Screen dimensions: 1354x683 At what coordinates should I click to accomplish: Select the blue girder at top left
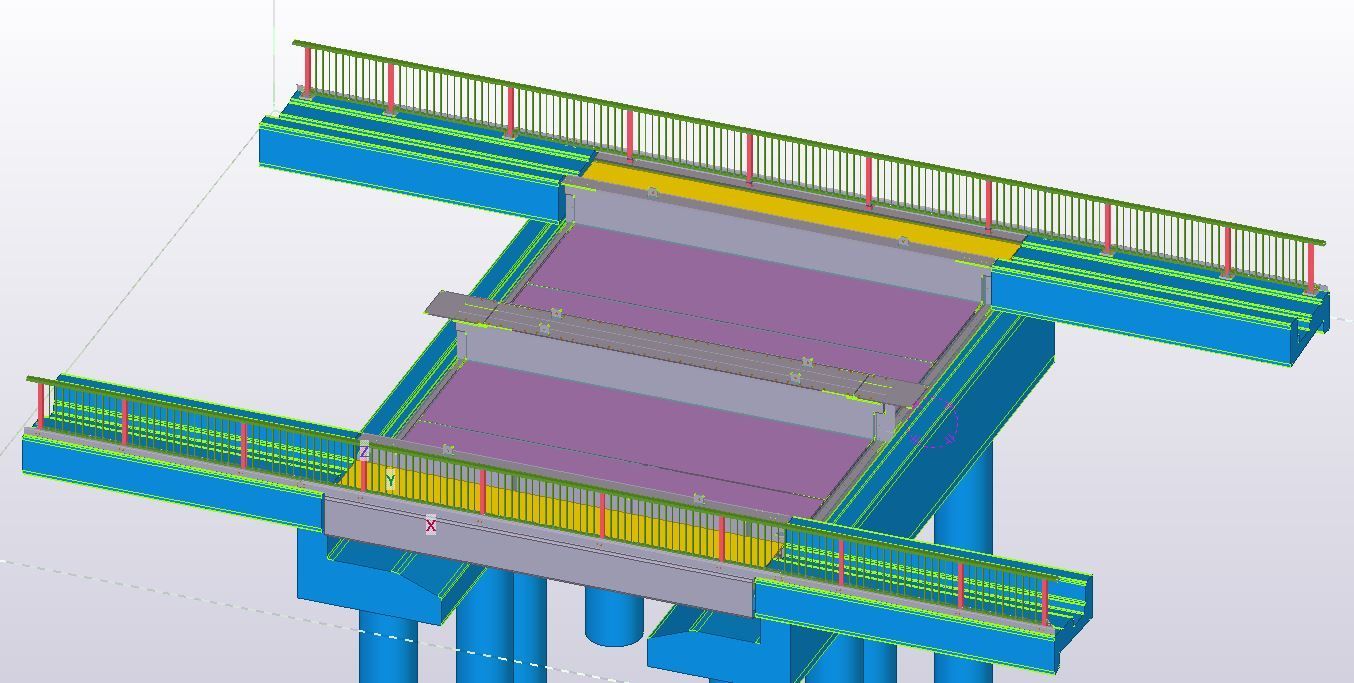[410, 170]
